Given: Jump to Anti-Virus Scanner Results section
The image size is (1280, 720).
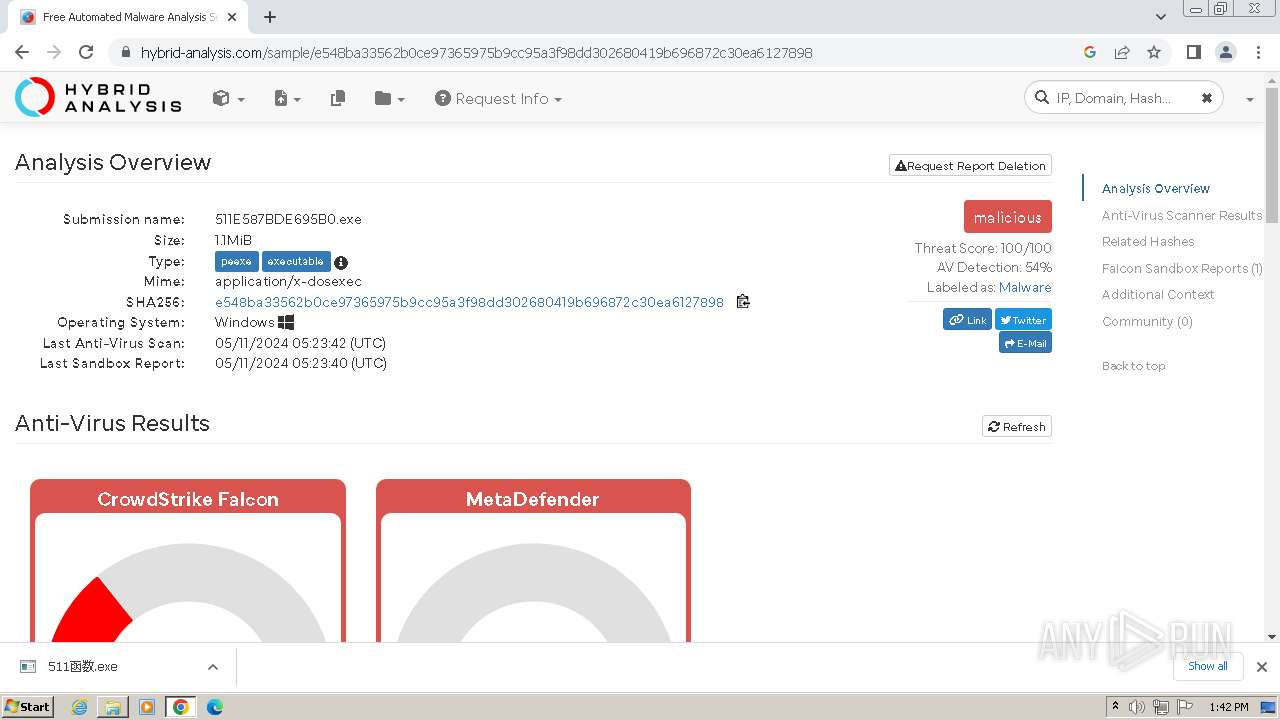Looking at the screenshot, I should (1182, 215).
